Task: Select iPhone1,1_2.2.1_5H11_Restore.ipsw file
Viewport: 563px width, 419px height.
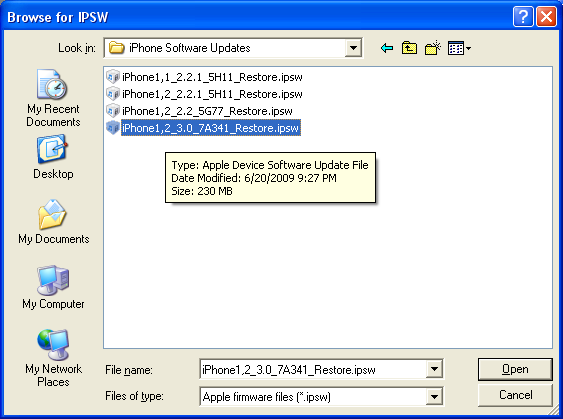Action: [x=204, y=77]
